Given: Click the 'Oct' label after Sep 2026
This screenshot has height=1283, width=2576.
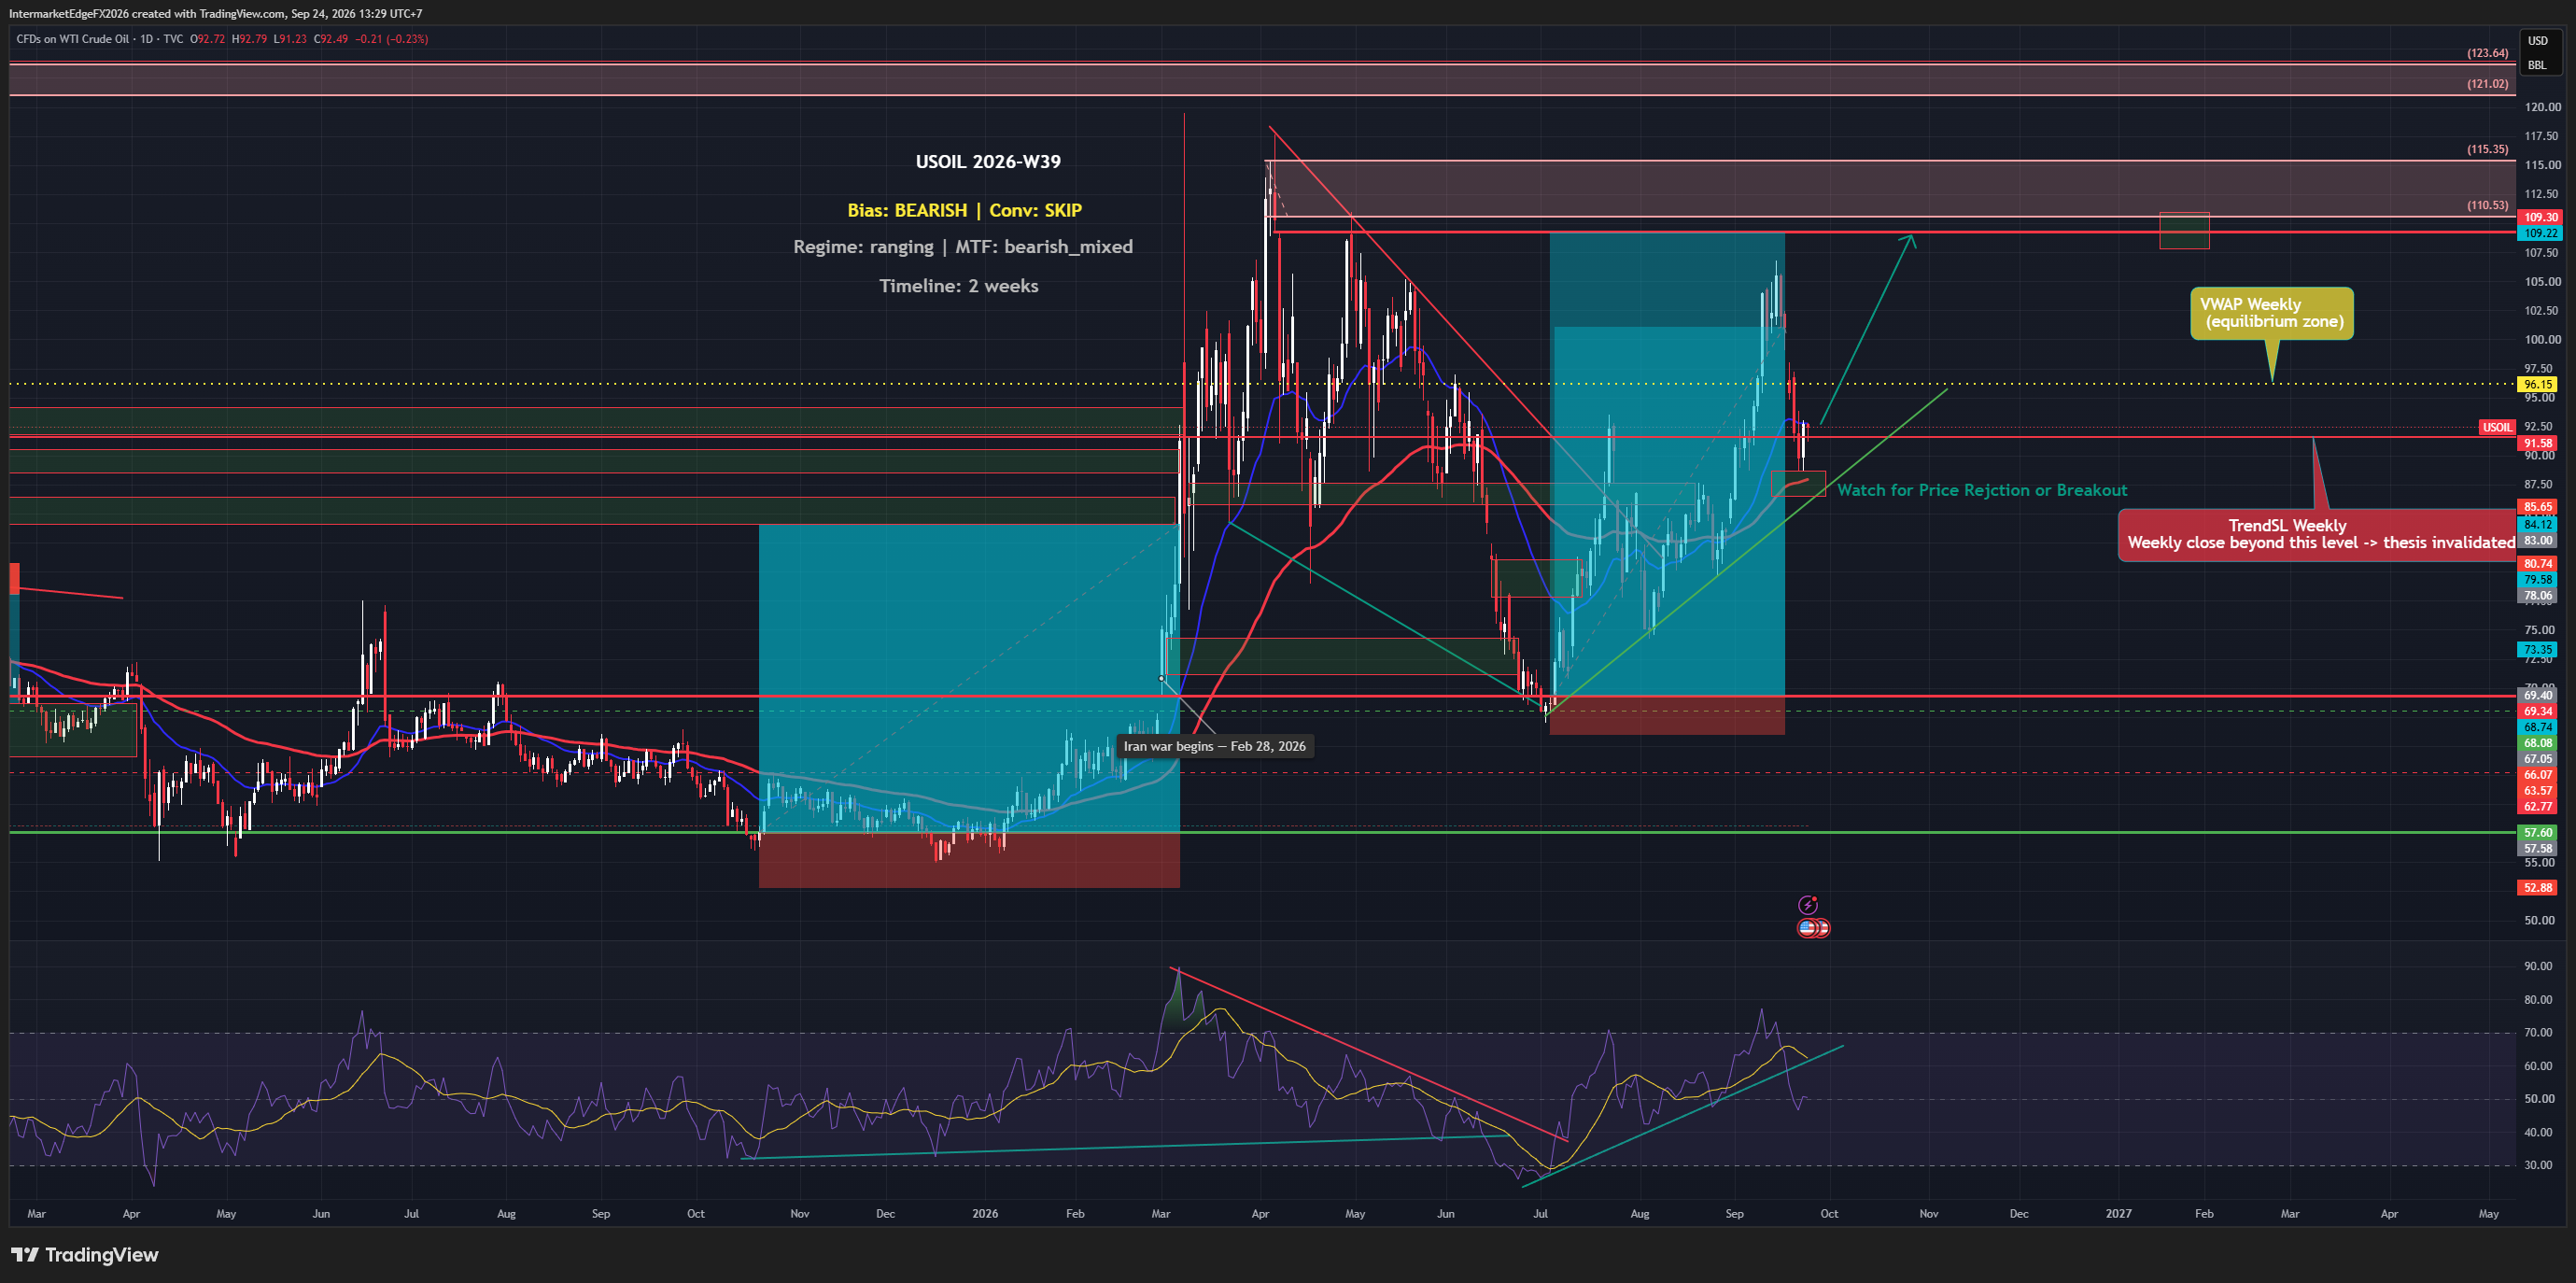Looking at the screenshot, I should (1829, 1214).
